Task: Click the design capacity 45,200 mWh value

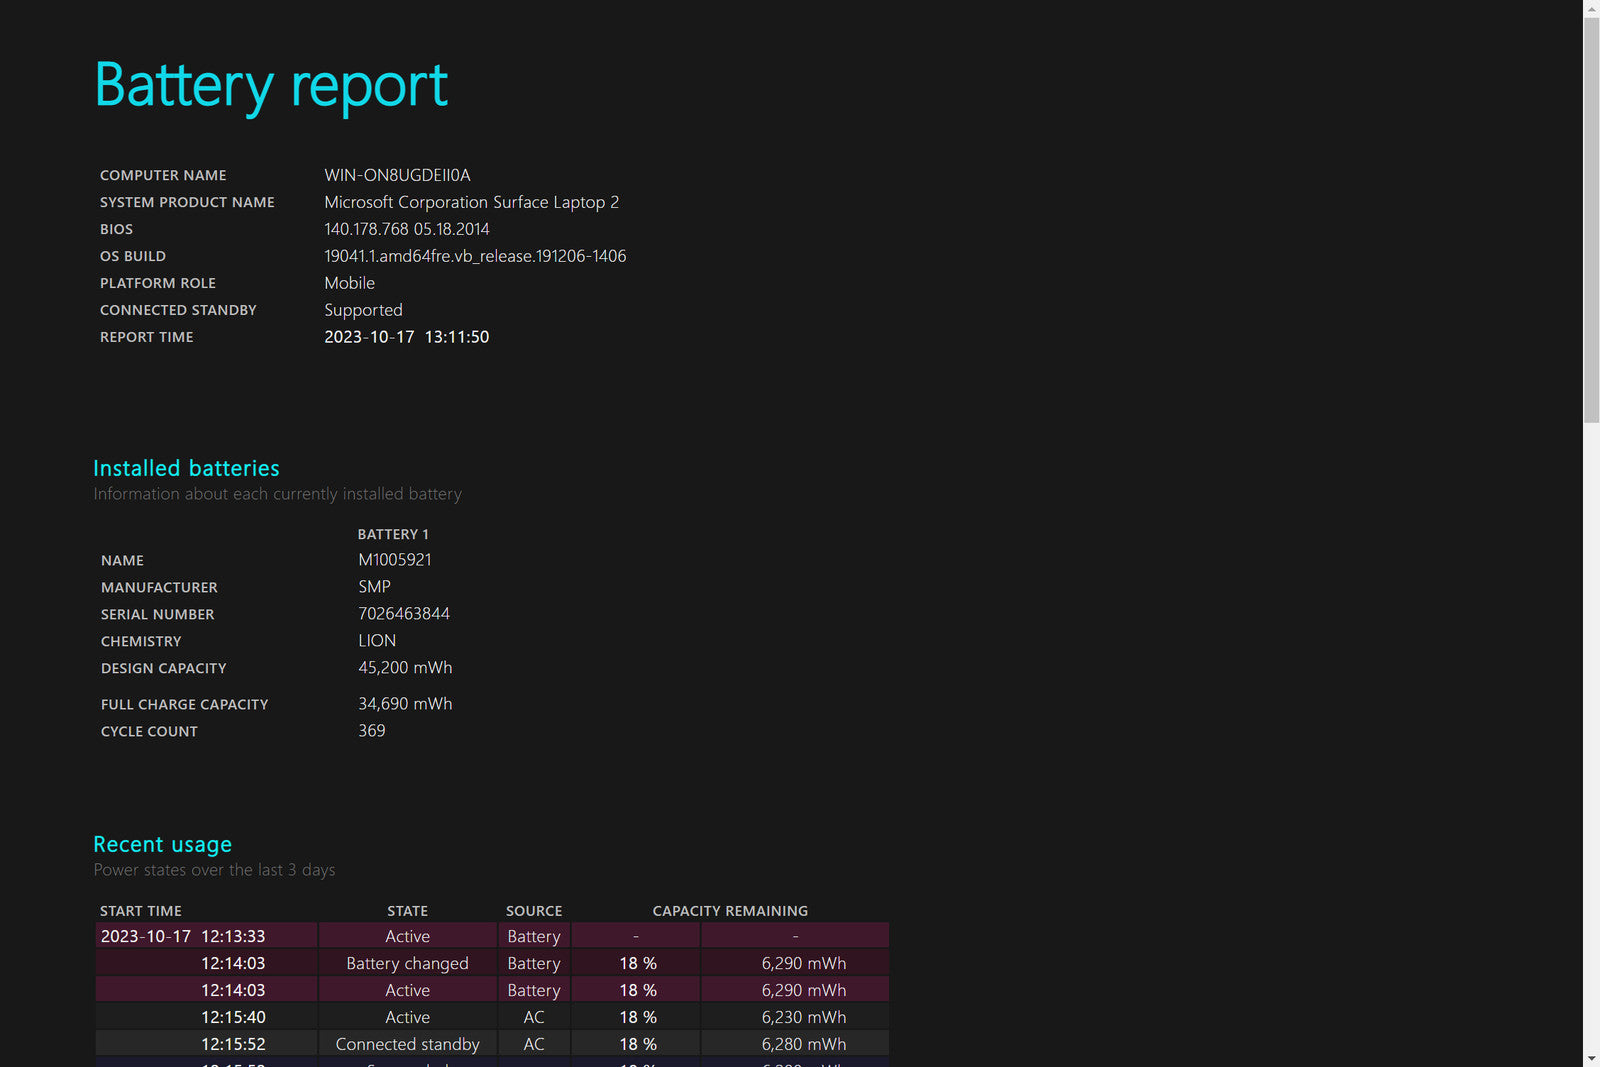Action: tap(405, 668)
